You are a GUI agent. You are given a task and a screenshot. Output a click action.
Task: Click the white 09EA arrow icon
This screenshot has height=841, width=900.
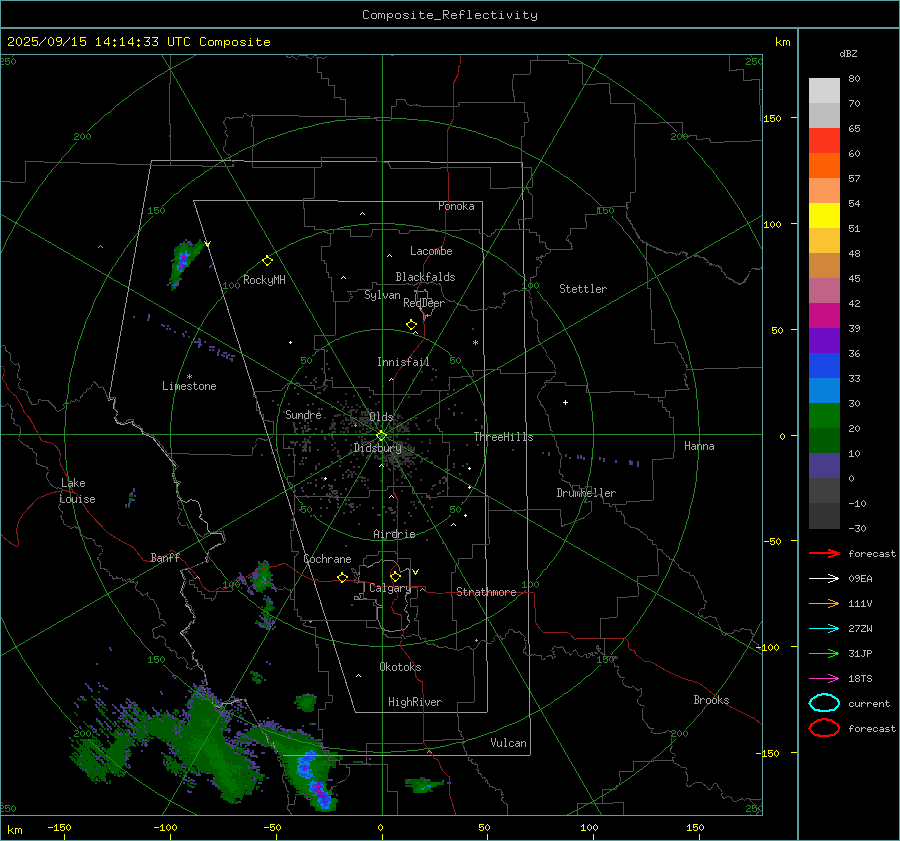[x=824, y=578]
